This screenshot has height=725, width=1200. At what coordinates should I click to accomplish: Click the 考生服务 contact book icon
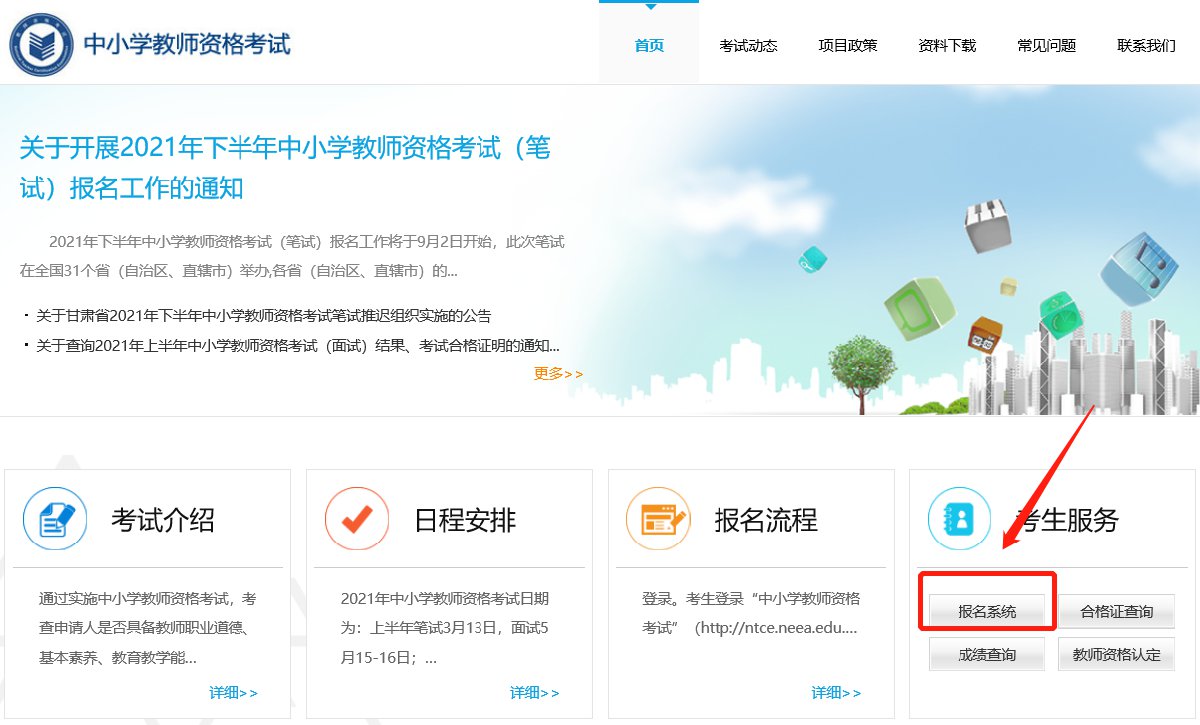959,518
